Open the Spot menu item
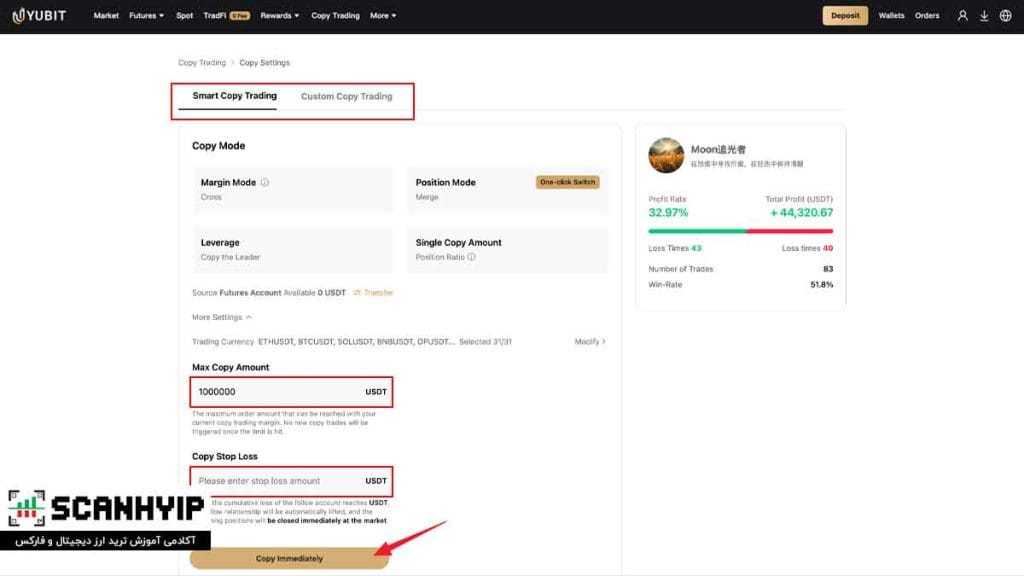This screenshot has width=1024, height=576. [x=184, y=16]
